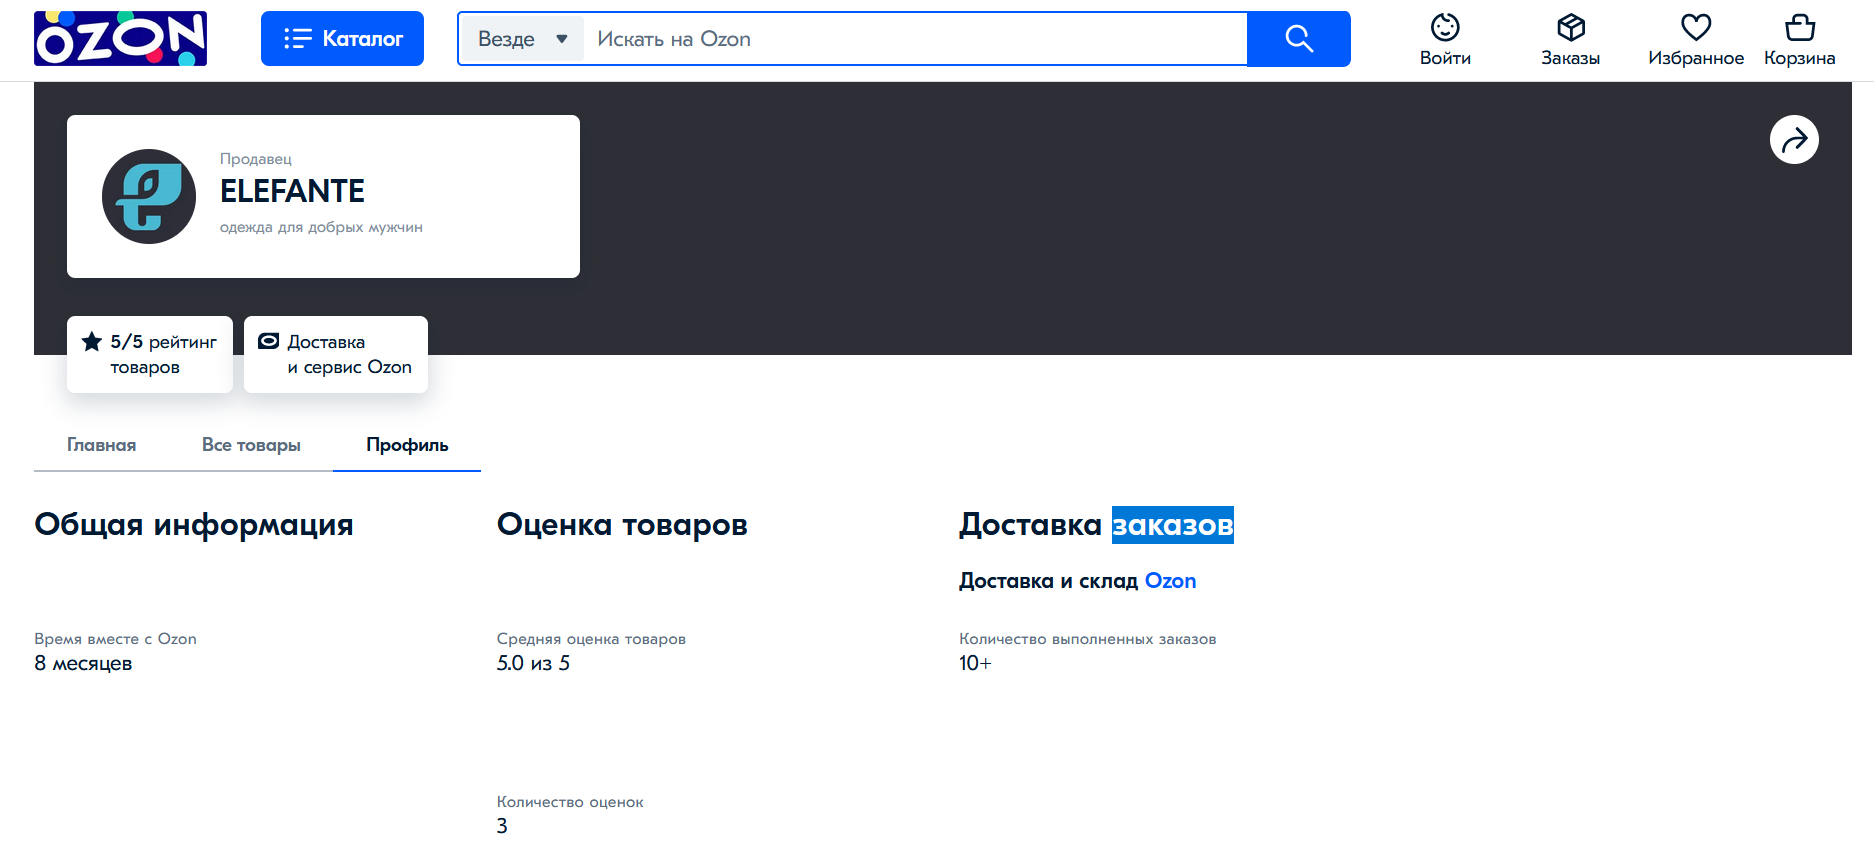Click the Доставка и сервис Ozon badge
Viewport: 1874px width, 841px height.
coord(336,354)
